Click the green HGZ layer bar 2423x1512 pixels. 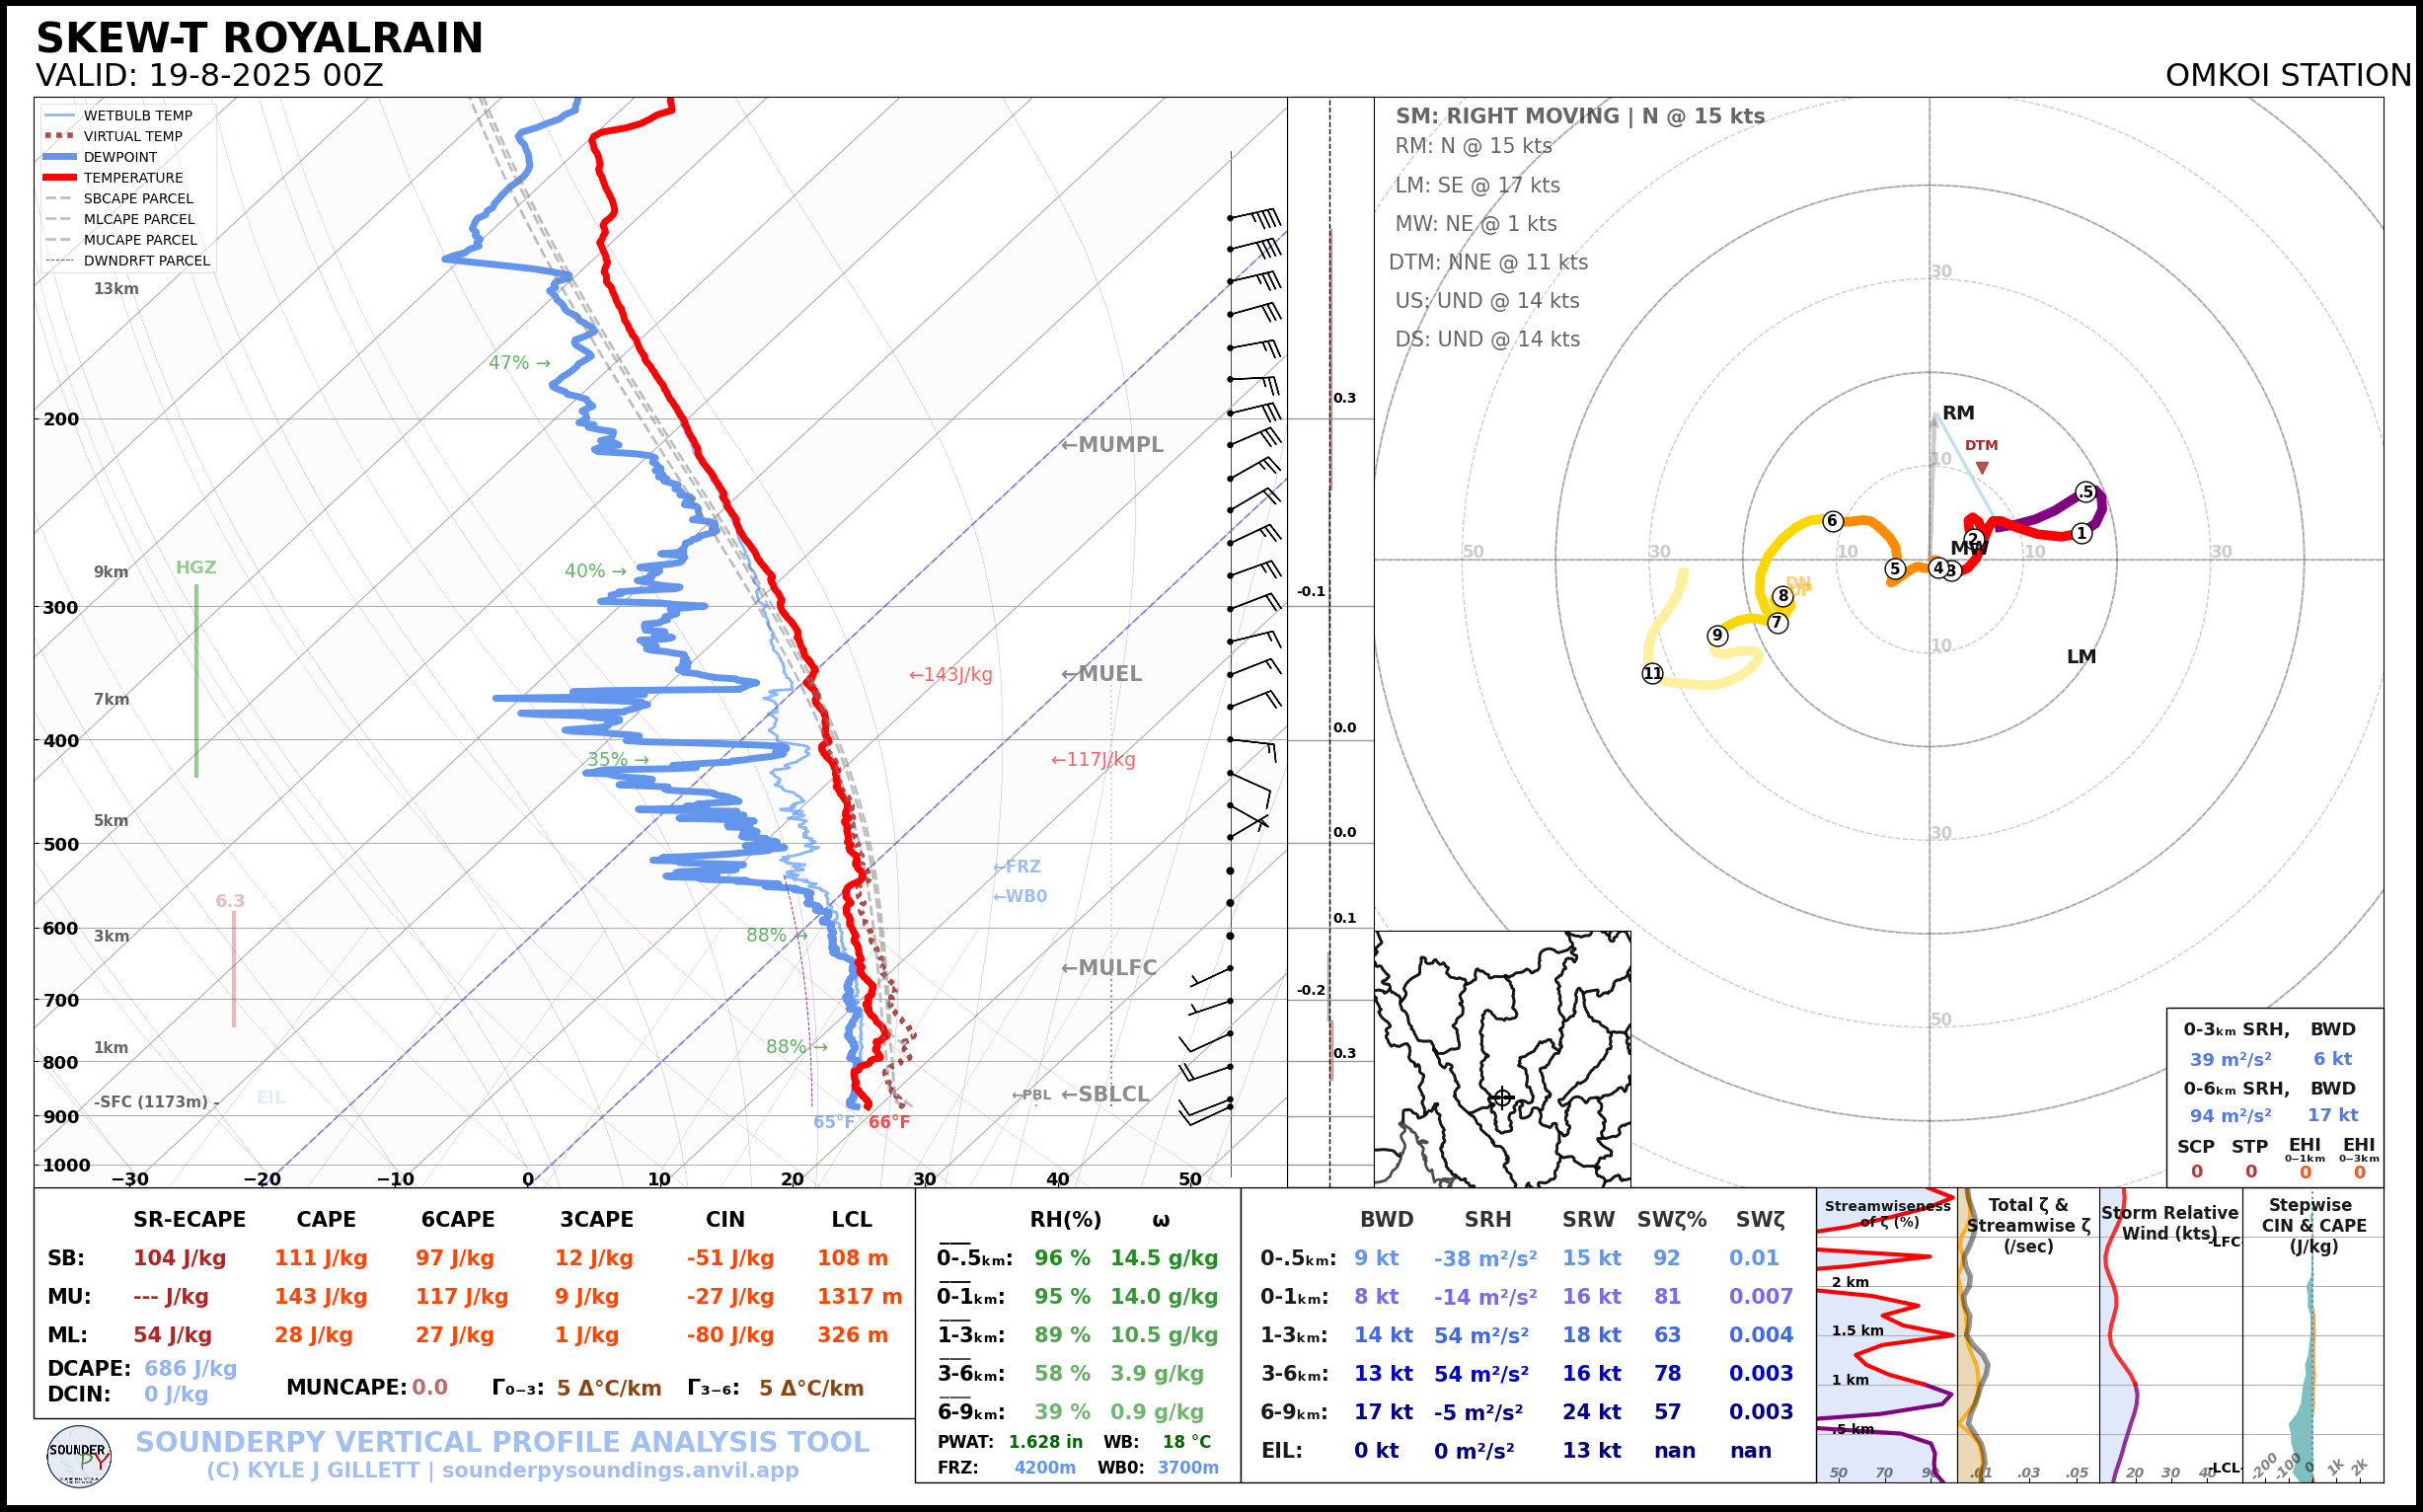196,680
